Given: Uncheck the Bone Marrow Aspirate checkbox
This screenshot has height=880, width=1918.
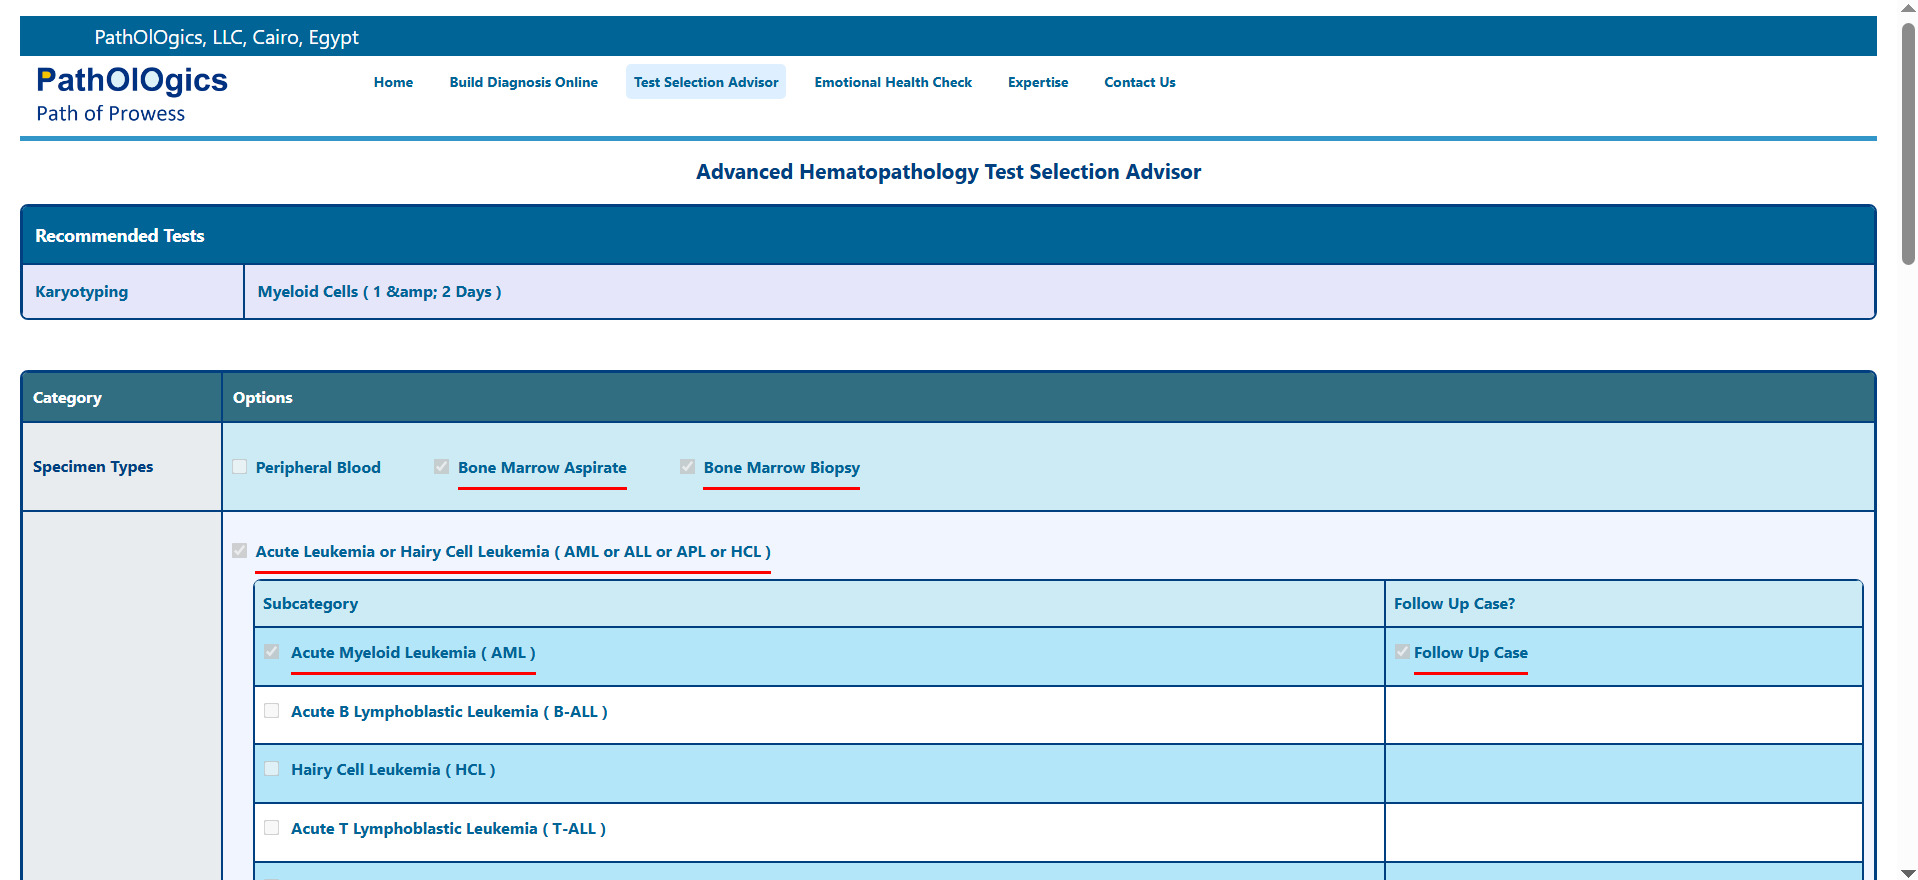Looking at the screenshot, I should pyautogui.click(x=442, y=467).
